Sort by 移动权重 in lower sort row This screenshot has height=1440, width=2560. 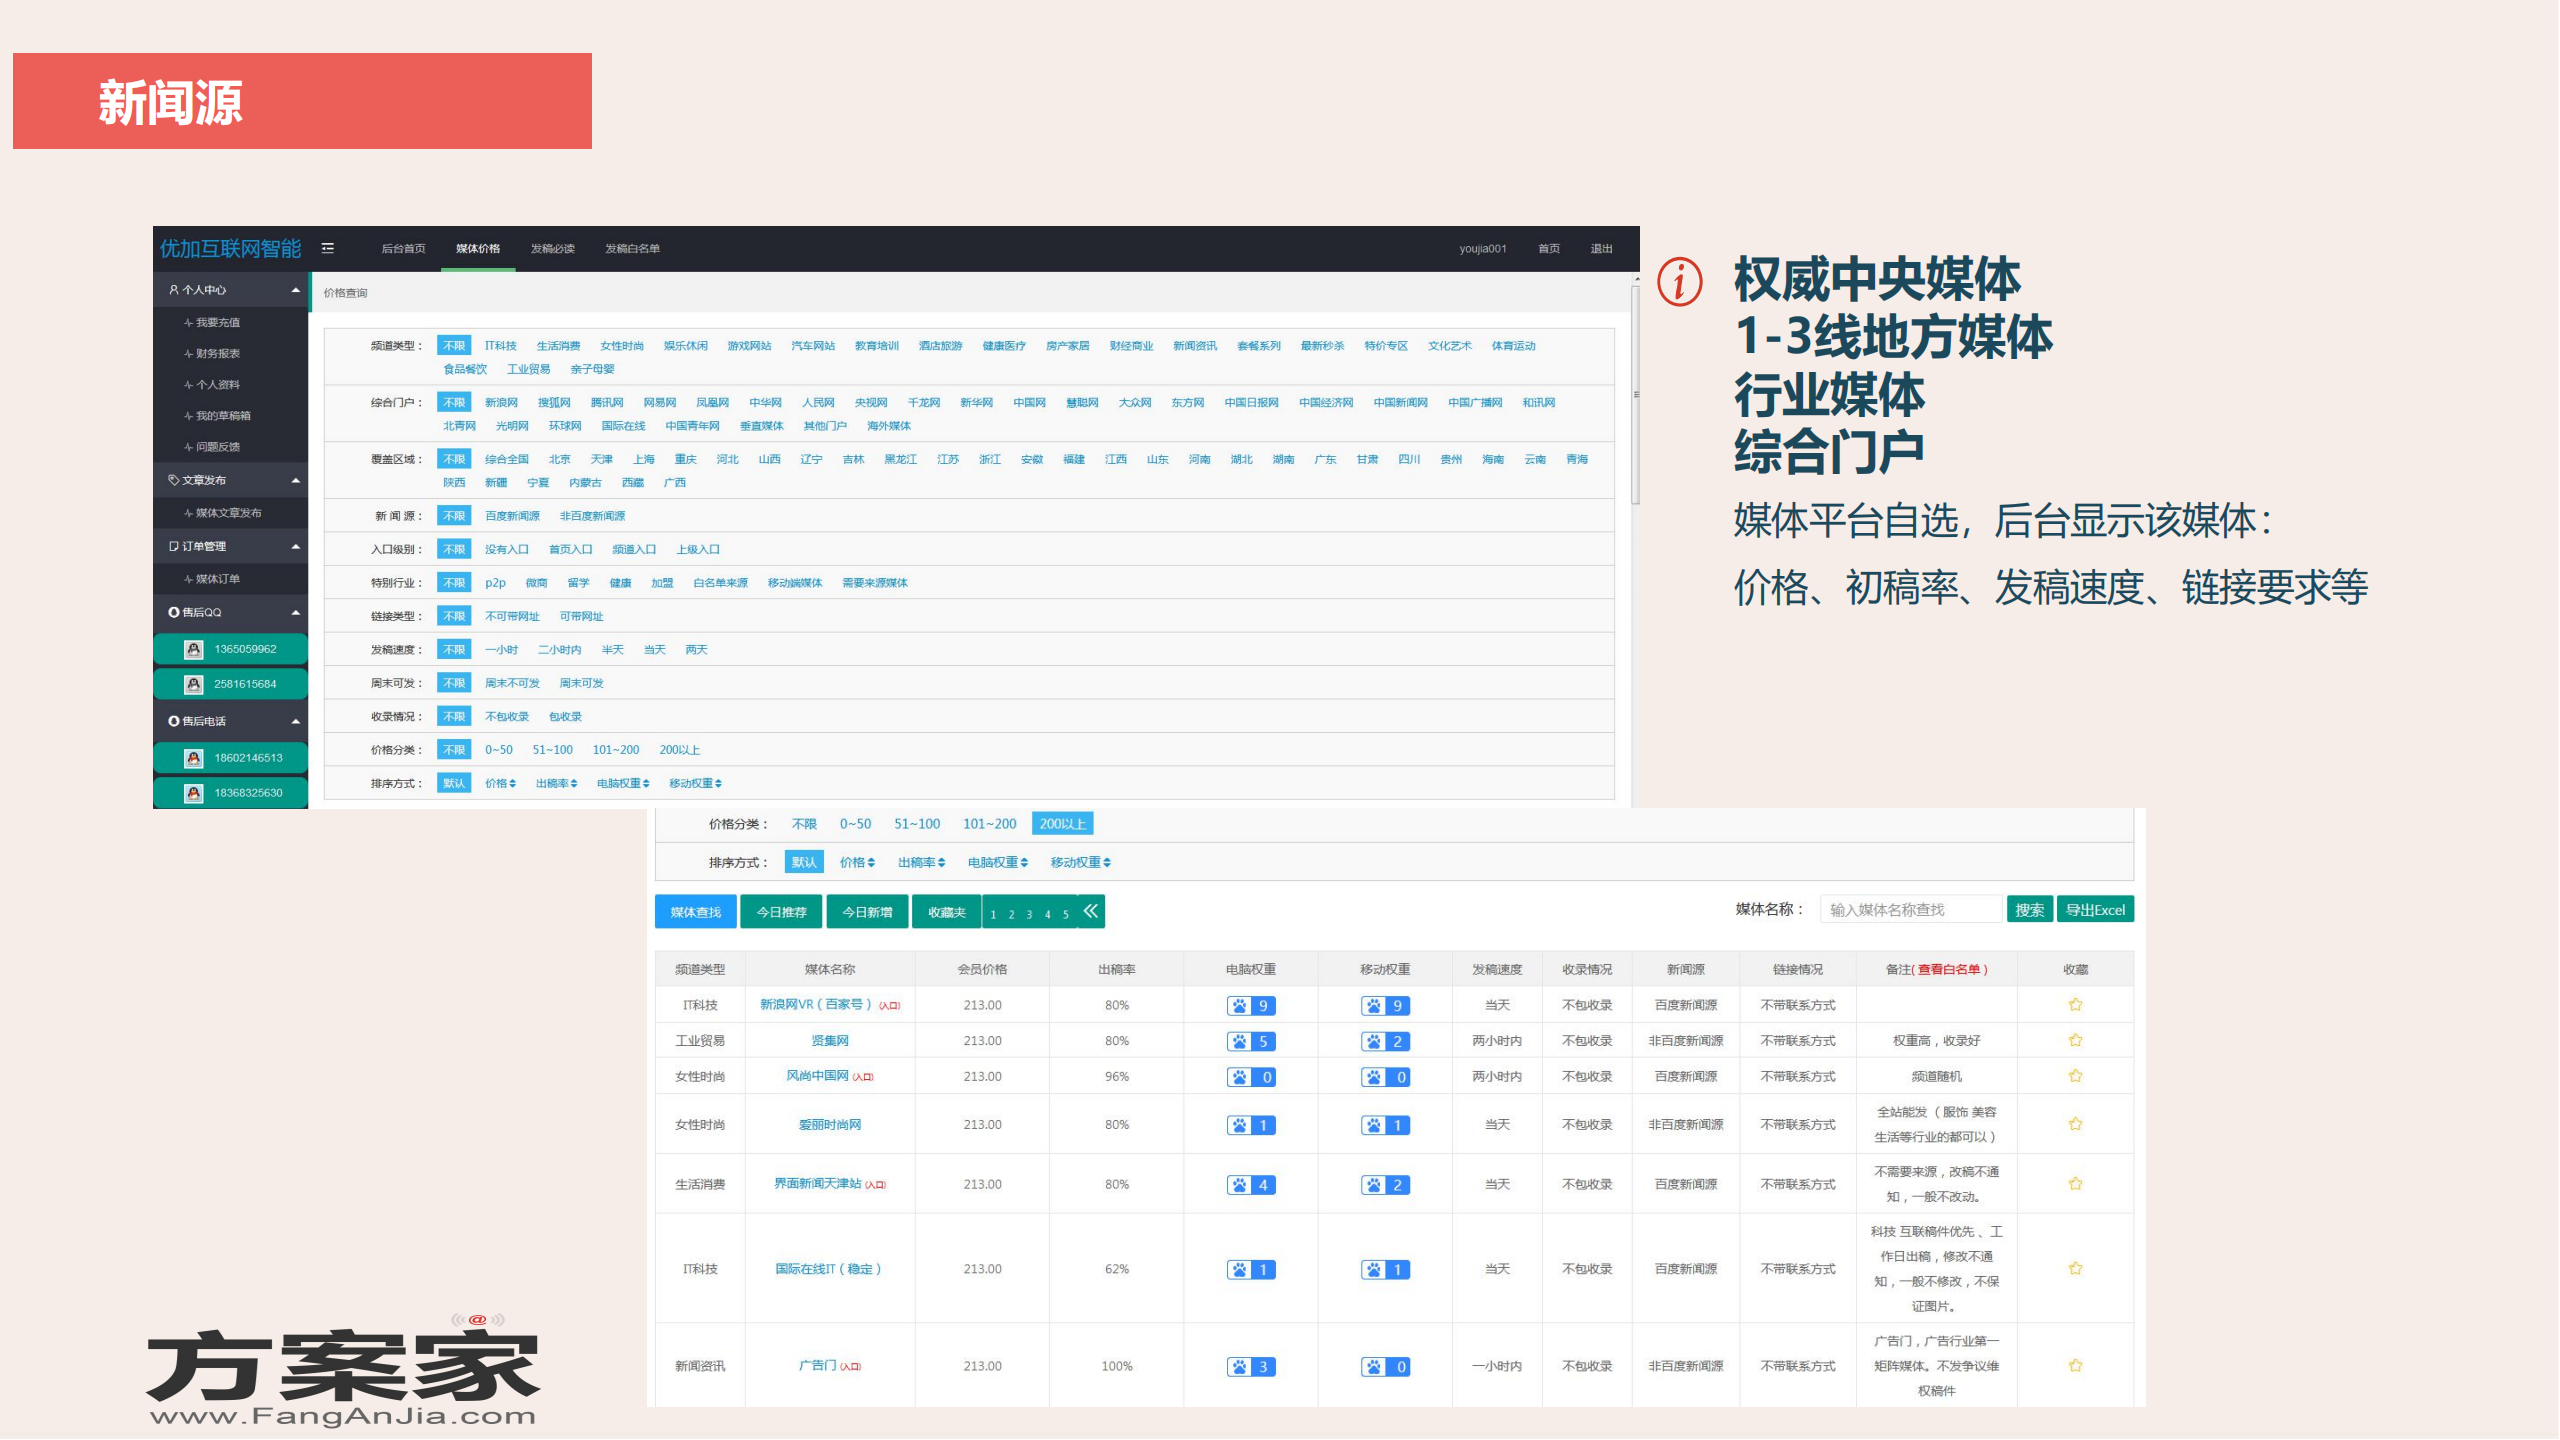coord(1080,863)
